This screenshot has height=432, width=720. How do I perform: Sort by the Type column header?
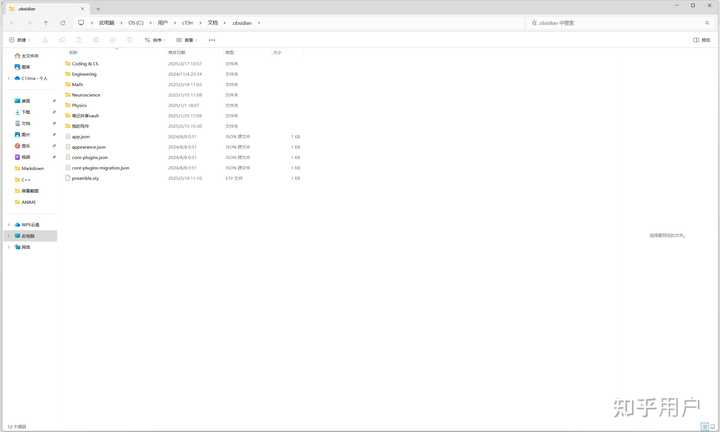point(230,53)
